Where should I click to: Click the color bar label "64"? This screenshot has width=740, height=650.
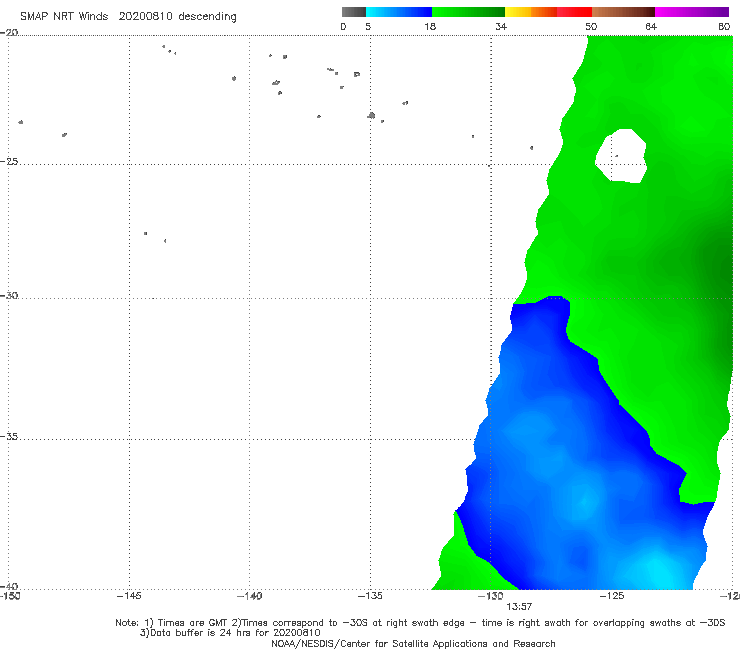(651, 26)
